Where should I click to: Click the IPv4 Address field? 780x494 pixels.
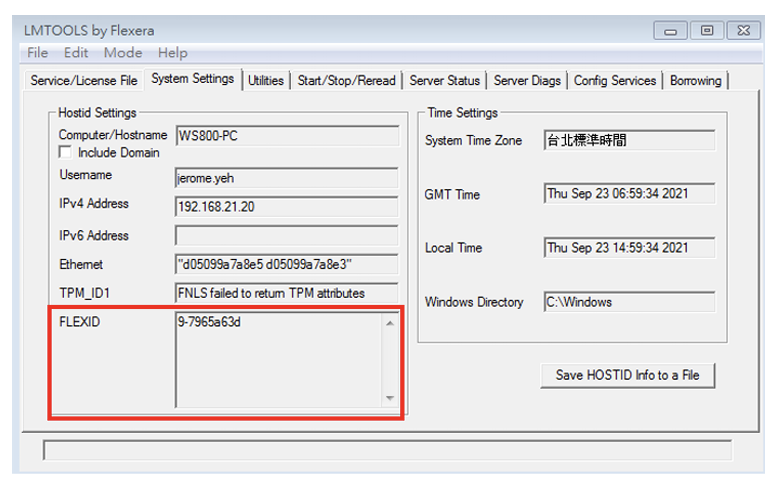(286, 205)
